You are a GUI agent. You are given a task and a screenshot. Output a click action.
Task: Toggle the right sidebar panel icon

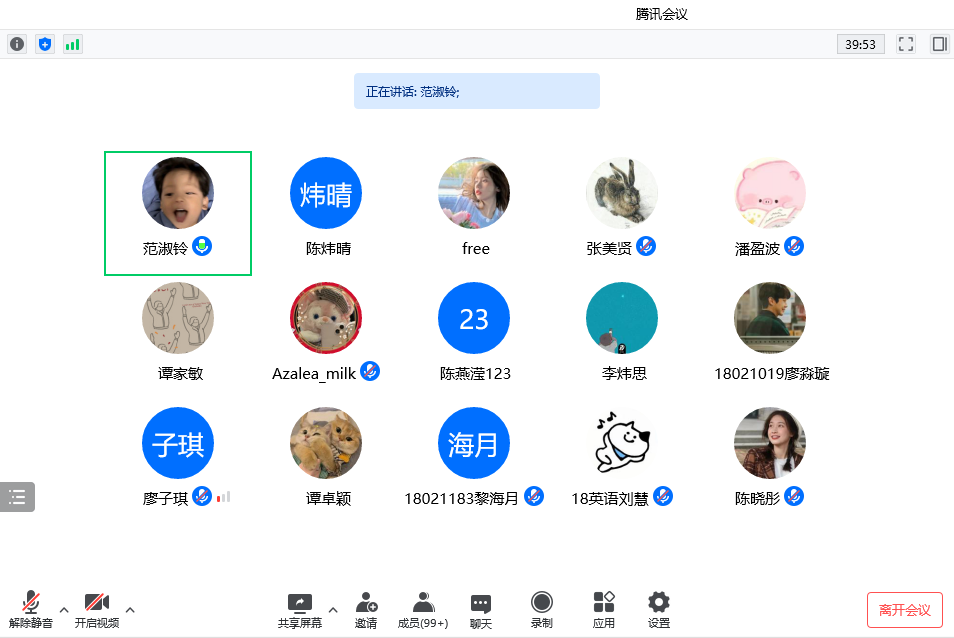(939, 44)
